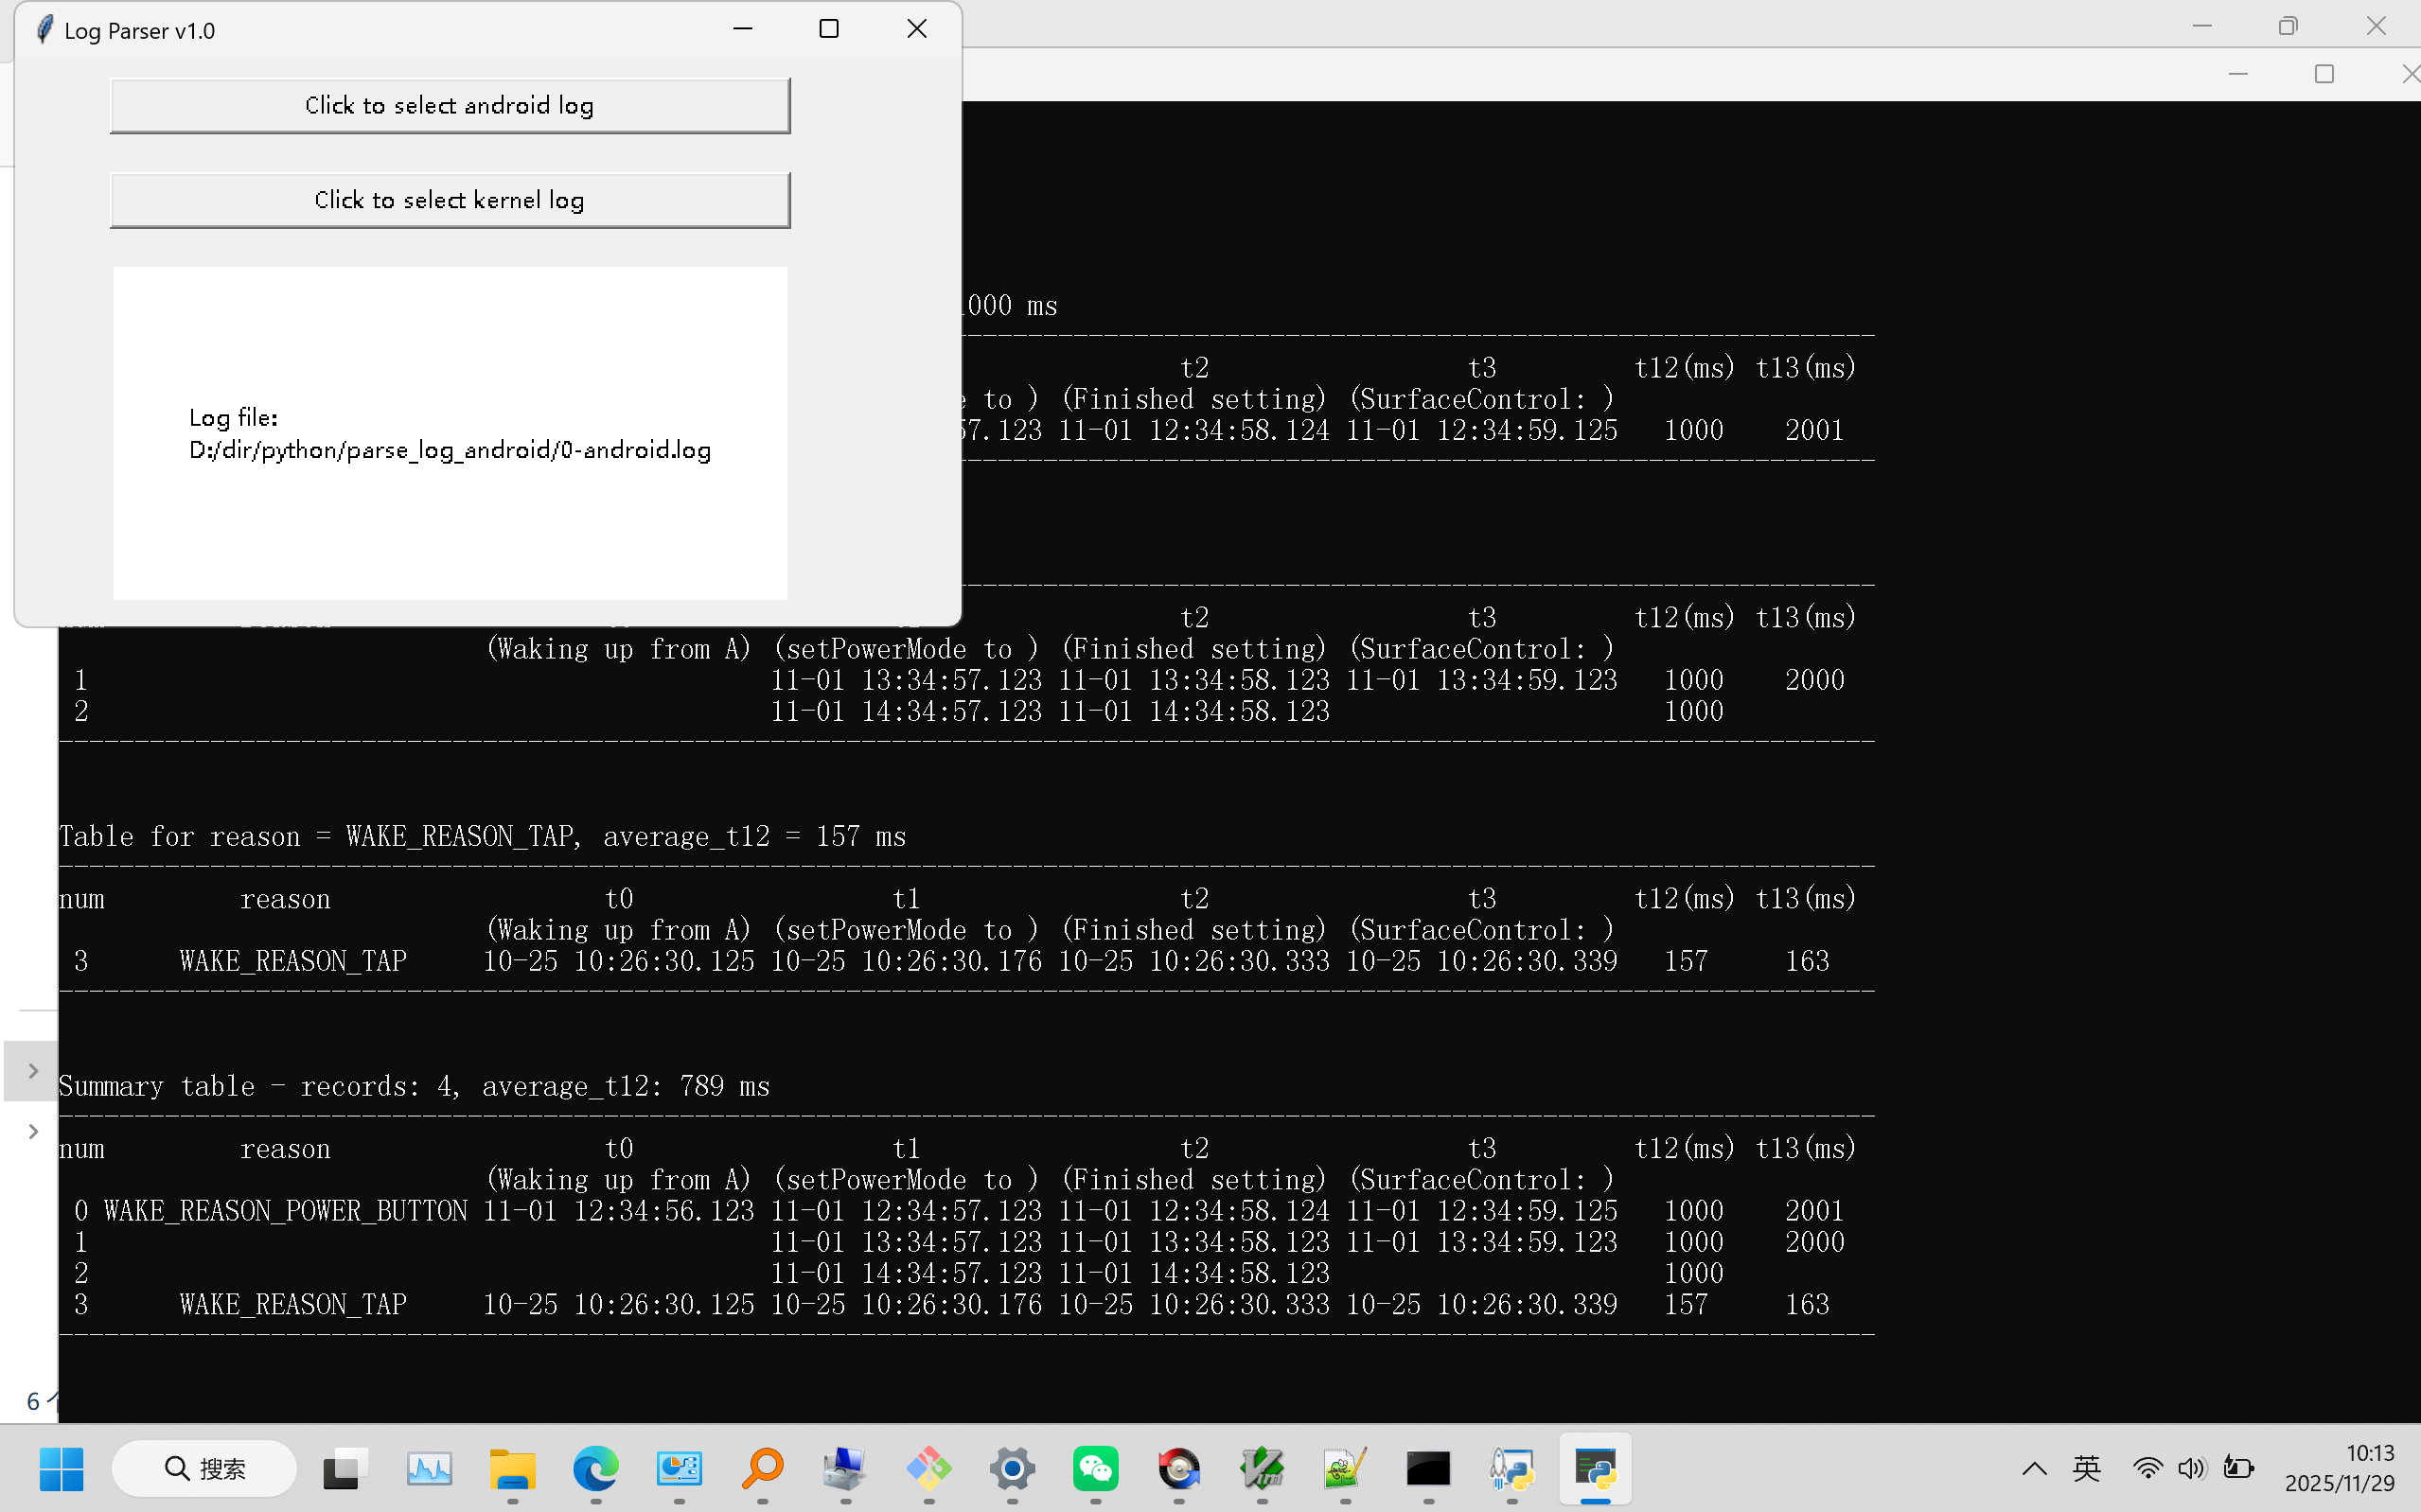Screen dimensions: 2421x1512
Task: Click to select kernel log button
Action: (449, 200)
